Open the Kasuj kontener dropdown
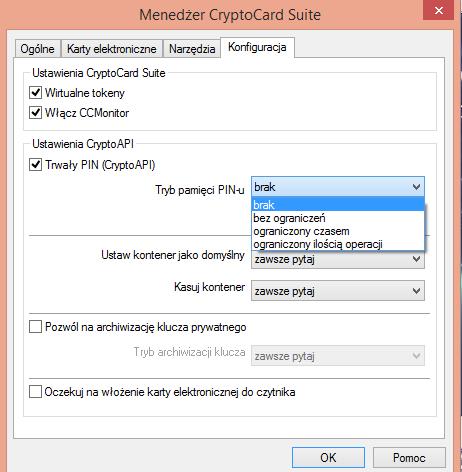This screenshot has width=462, height=472. [338, 291]
